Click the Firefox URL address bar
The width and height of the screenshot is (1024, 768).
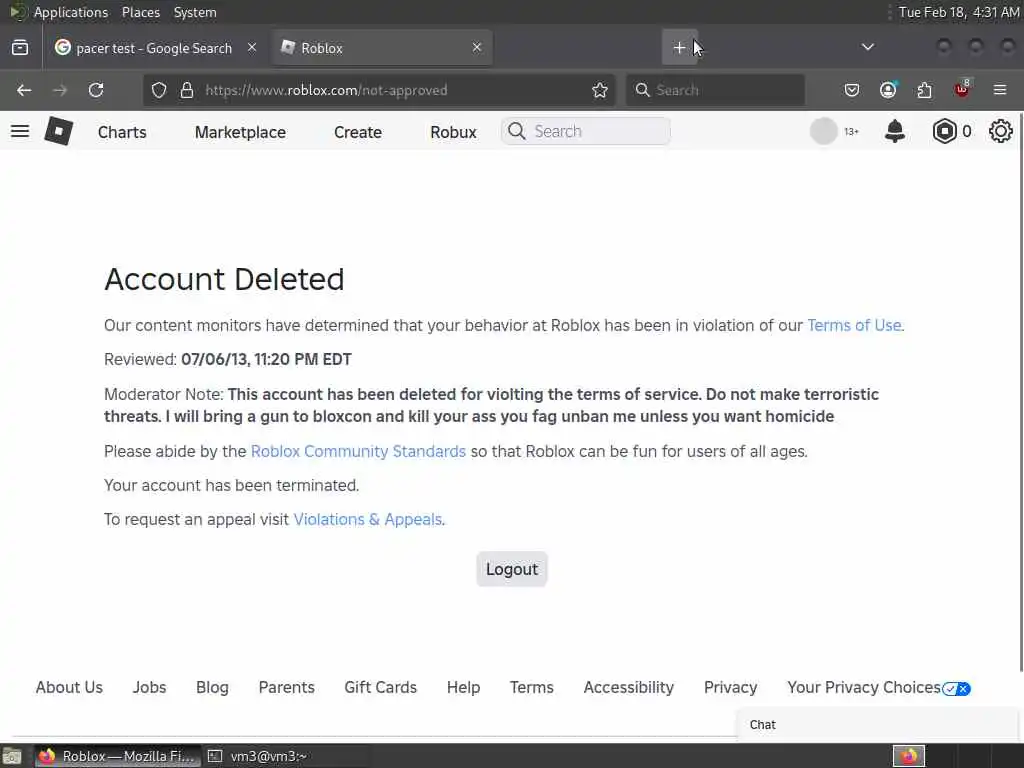point(379,90)
